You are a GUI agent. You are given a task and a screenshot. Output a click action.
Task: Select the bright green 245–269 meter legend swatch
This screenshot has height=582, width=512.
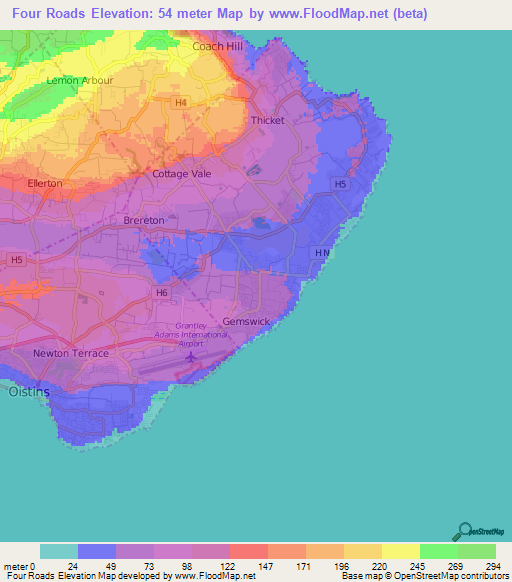click(x=439, y=551)
